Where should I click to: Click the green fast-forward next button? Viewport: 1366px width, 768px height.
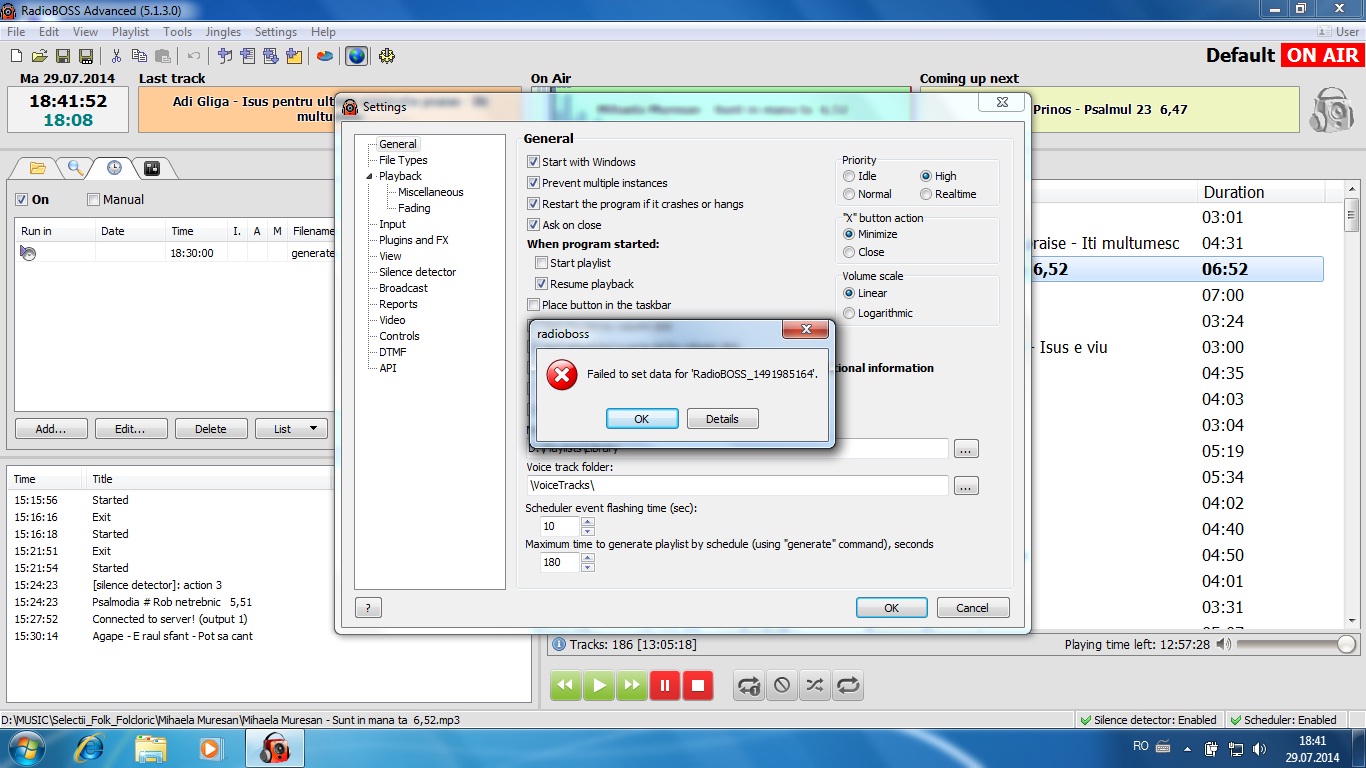point(632,685)
